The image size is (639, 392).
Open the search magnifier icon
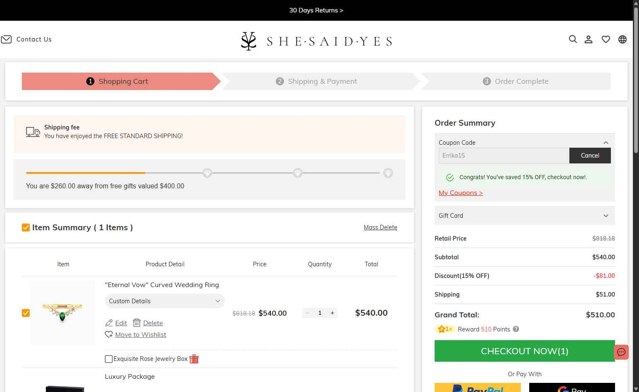(573, 39)
